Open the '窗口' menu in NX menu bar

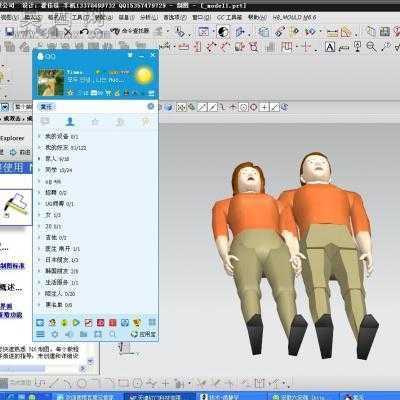(x=201, y=17)
